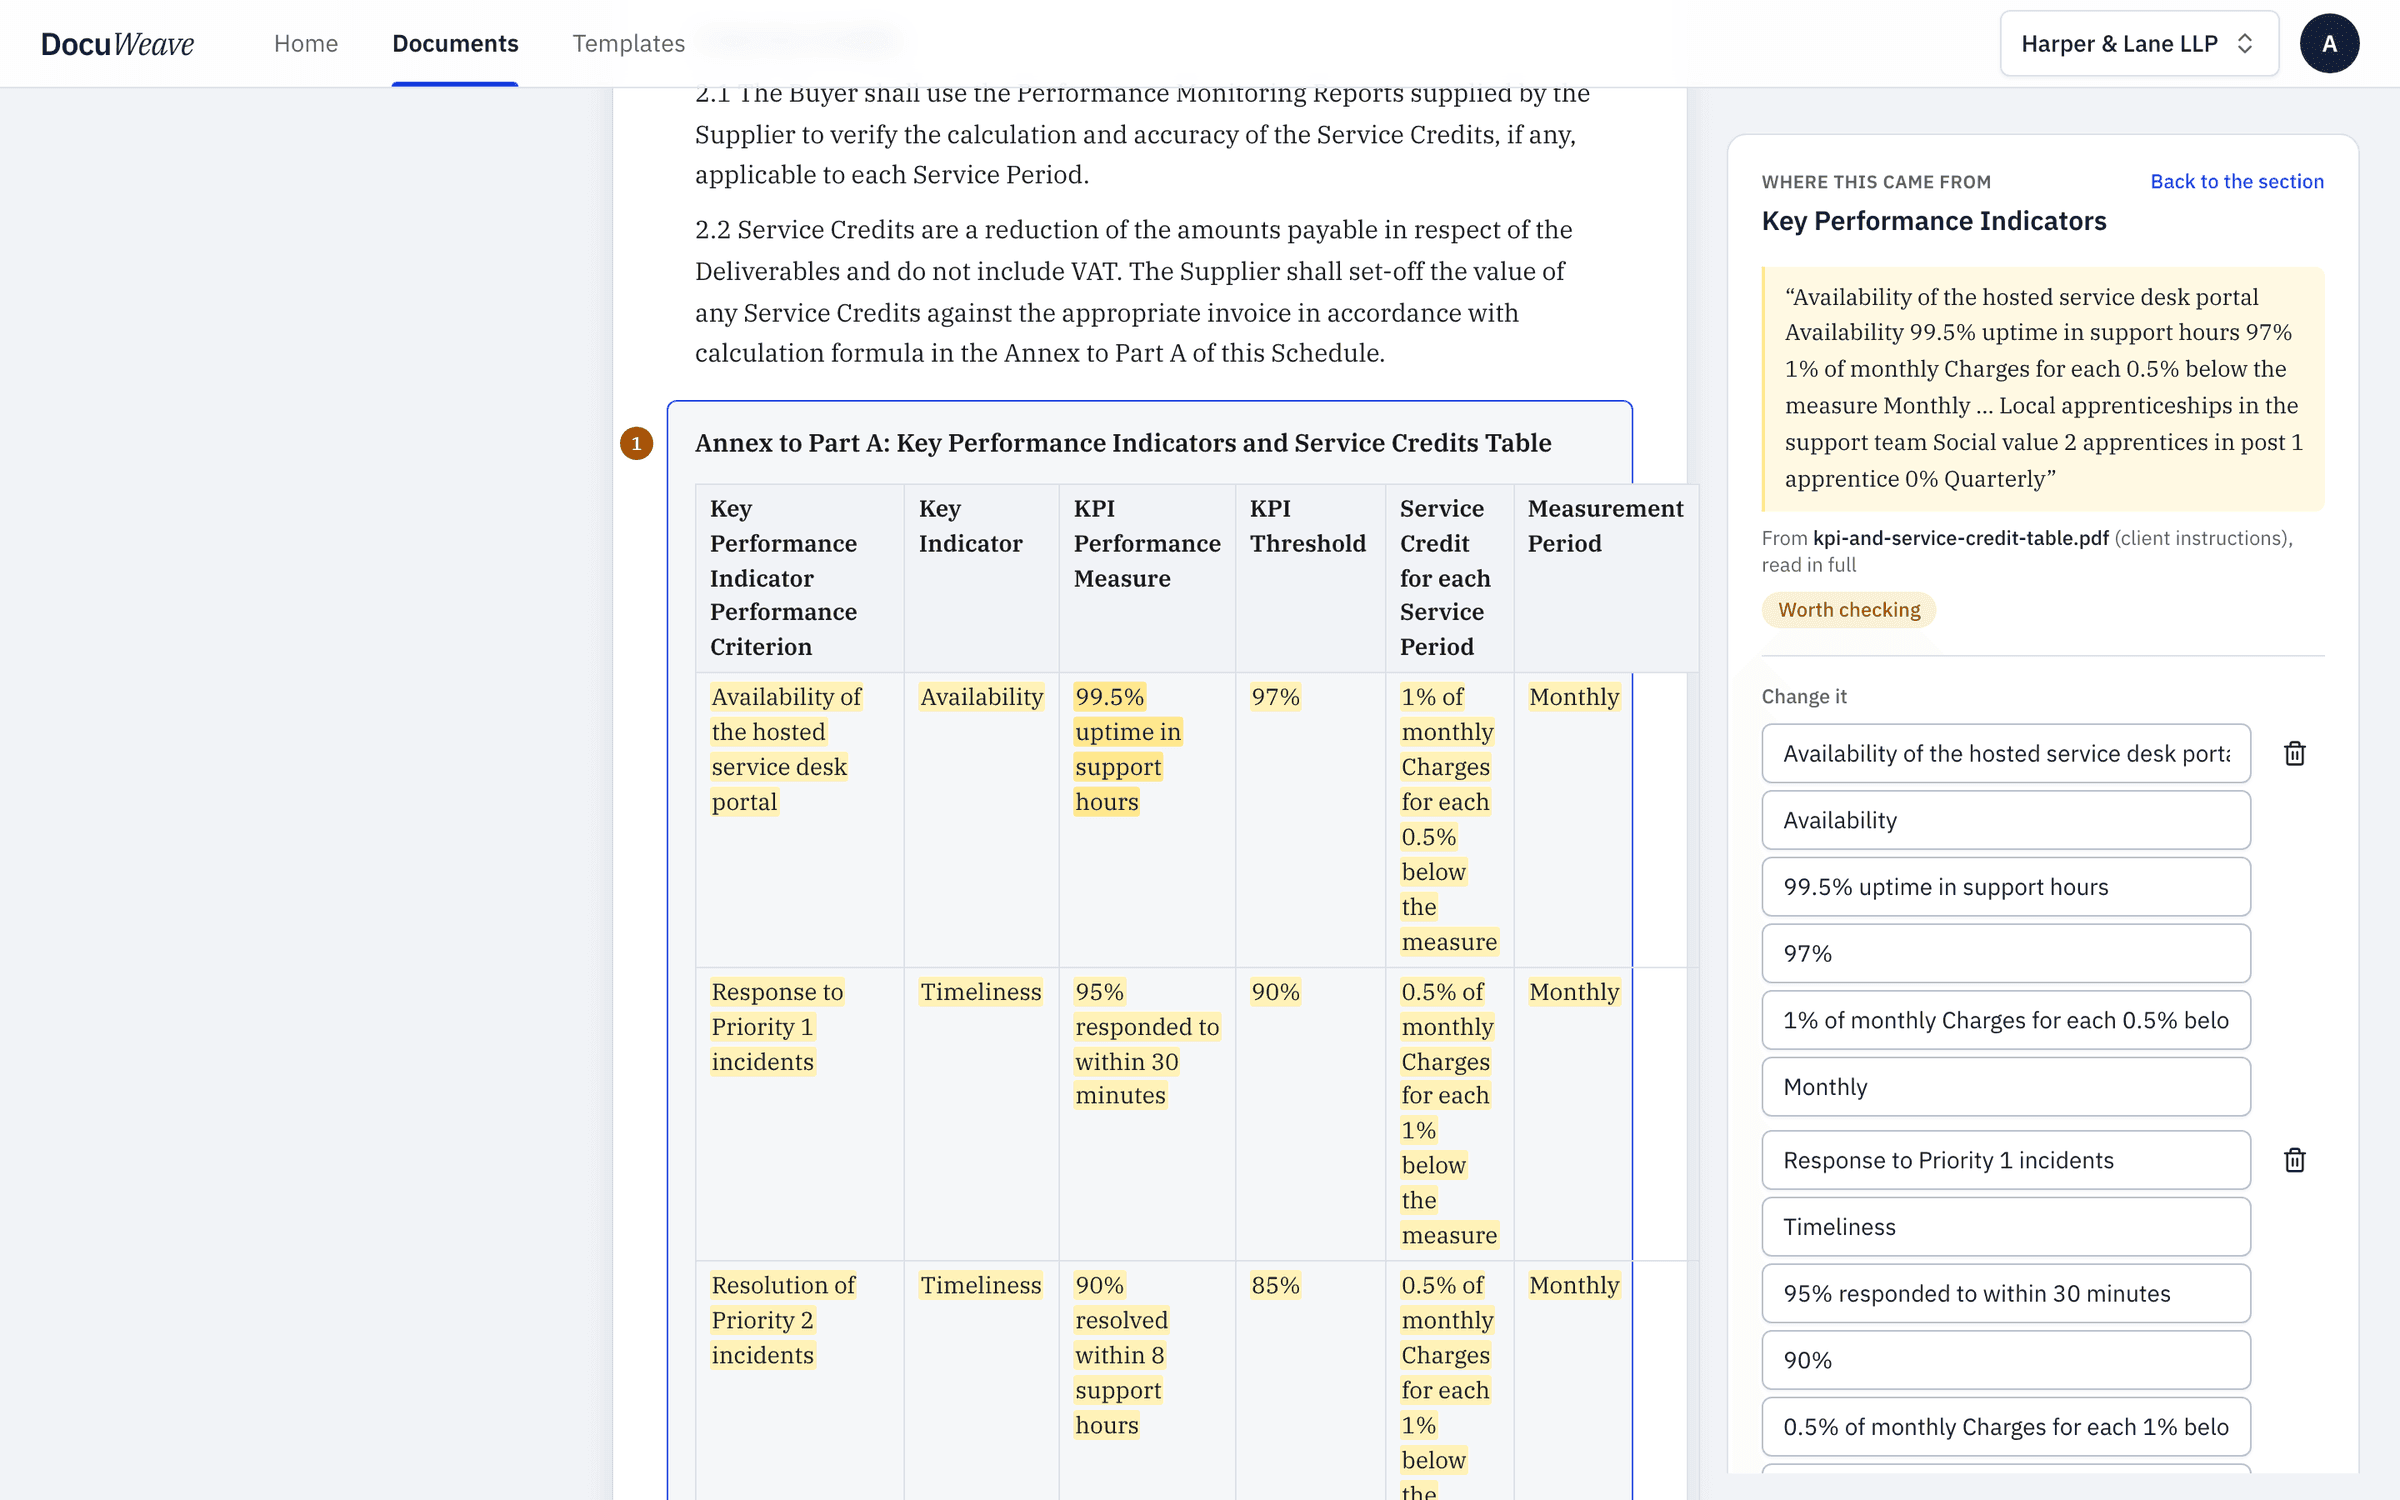Open the user avatar menu
The height and width of the screenshot is (1500, 2400).
[2329, 43]
